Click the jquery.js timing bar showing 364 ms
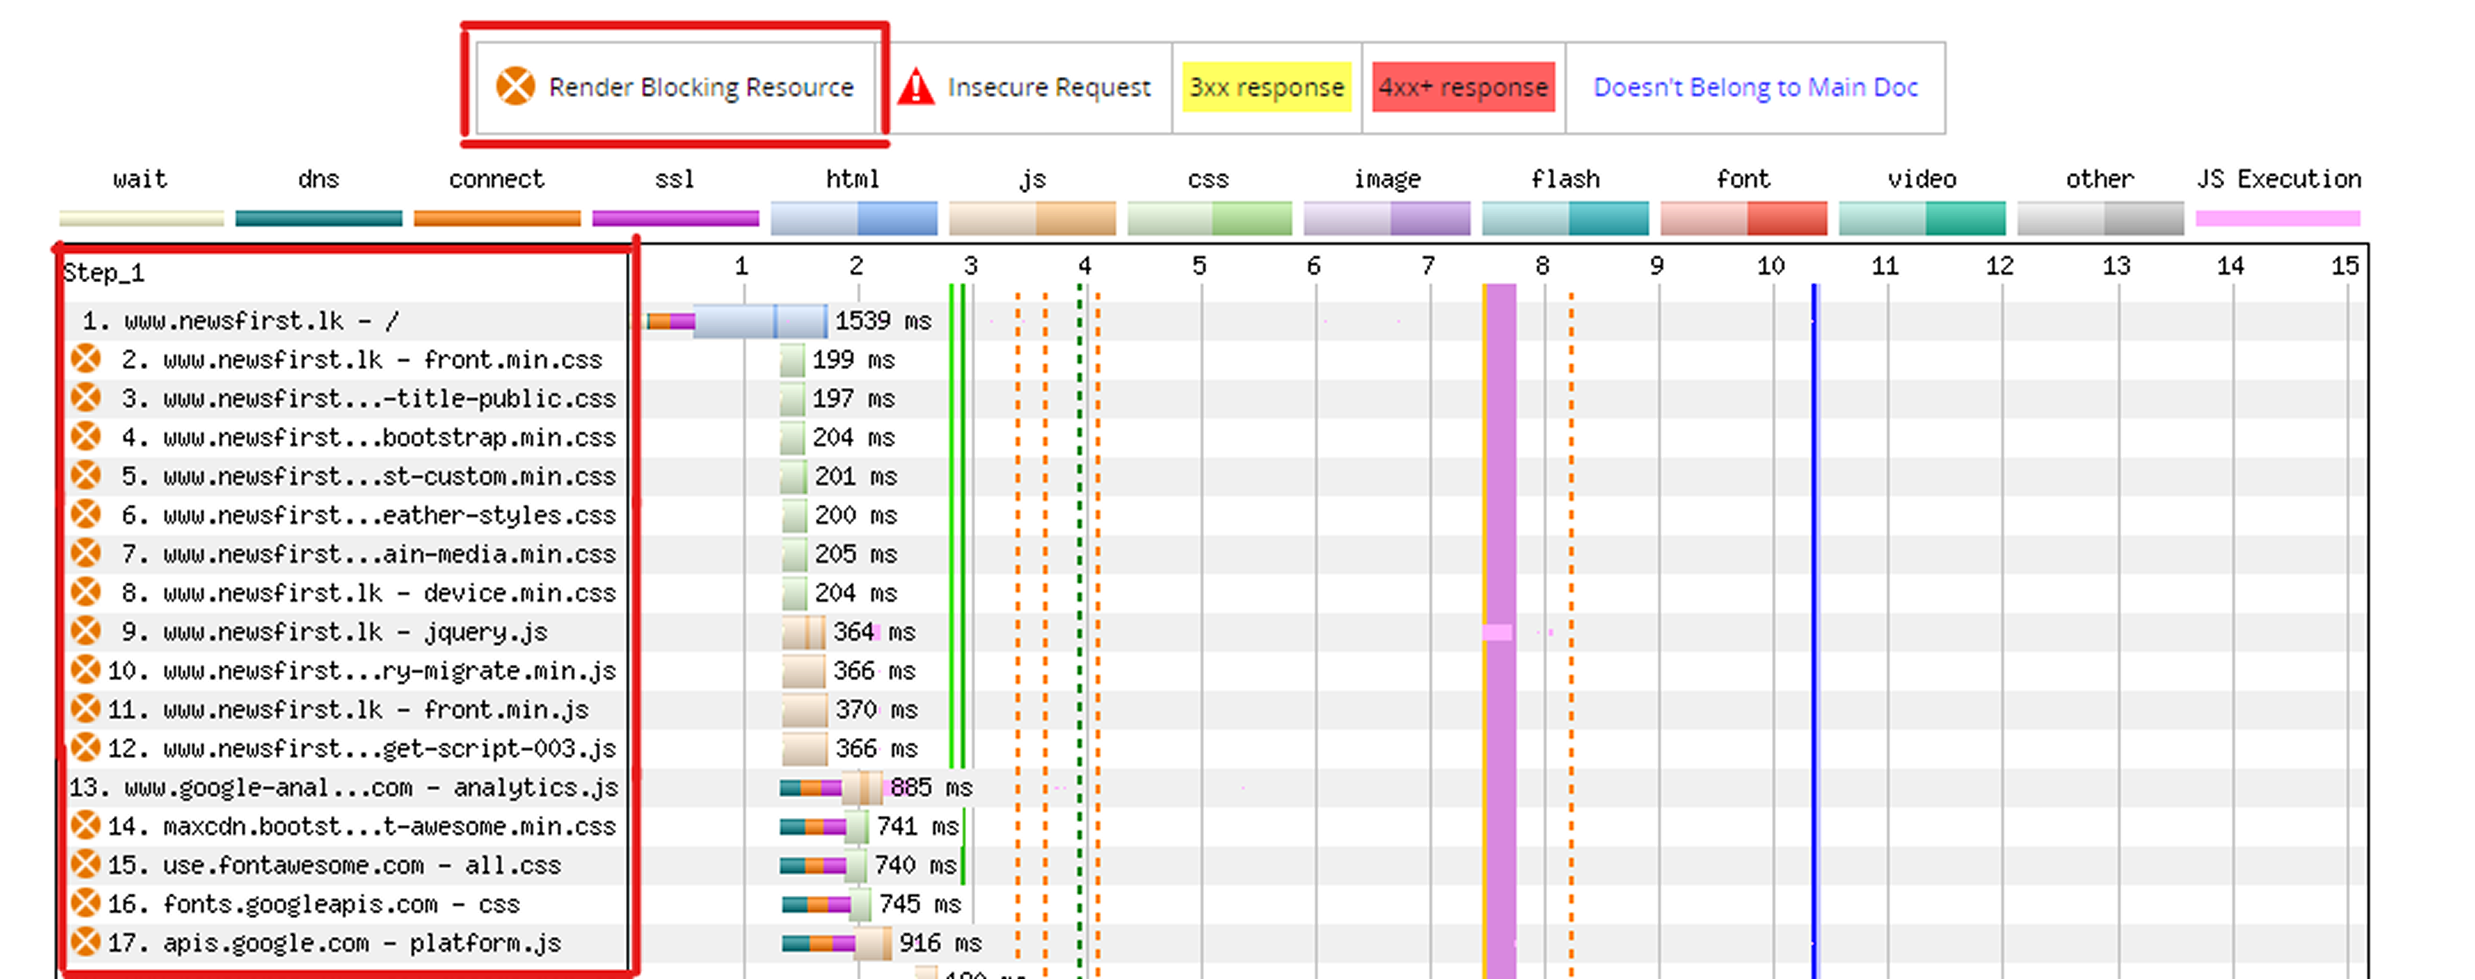This screenshot has height=980, width=2475. [x=803, y=632]
